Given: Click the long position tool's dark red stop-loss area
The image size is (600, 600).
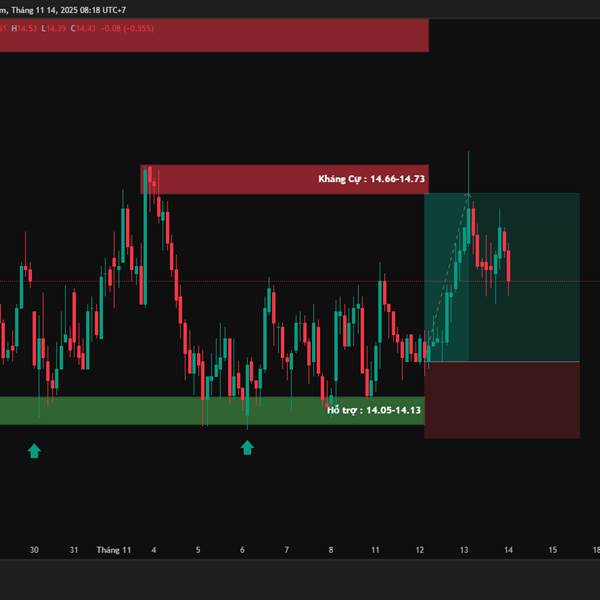Looking at the screenshot, I should pyautogui.click(x=502, y=400).
